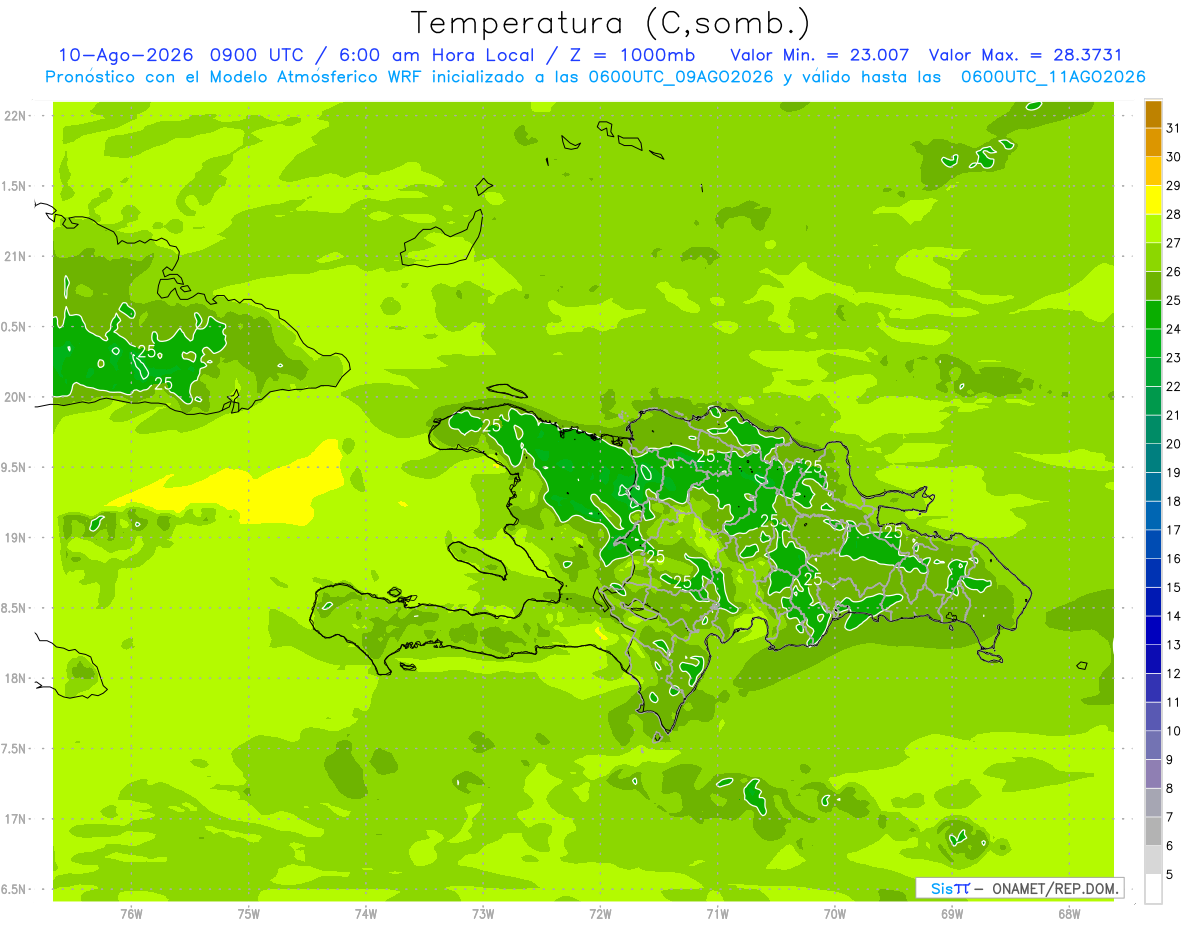
Task: Click the '72W' longitude axis label
Action: coord(600,914)
